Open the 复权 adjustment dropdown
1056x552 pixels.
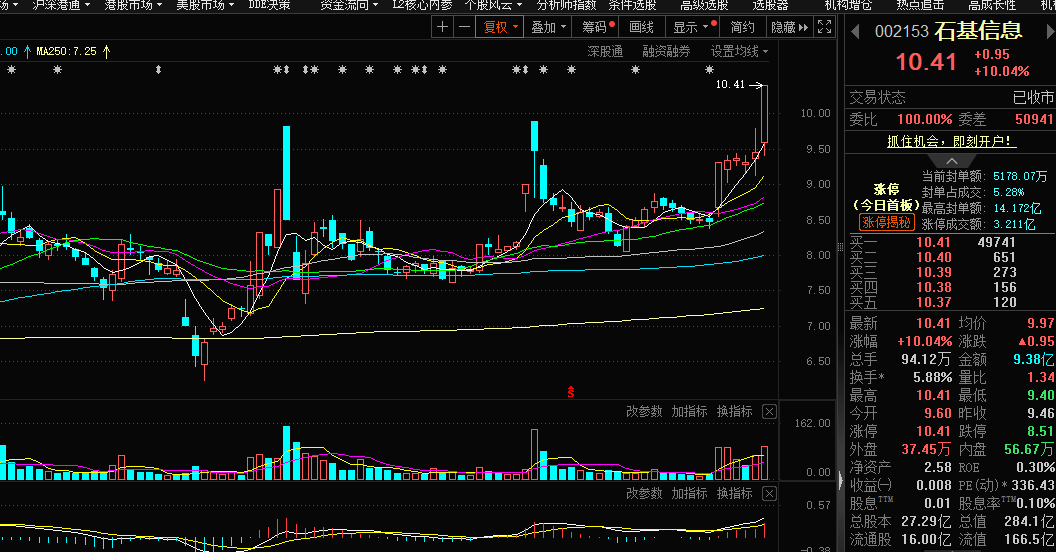pyautogui.click(x=500, y=28)
